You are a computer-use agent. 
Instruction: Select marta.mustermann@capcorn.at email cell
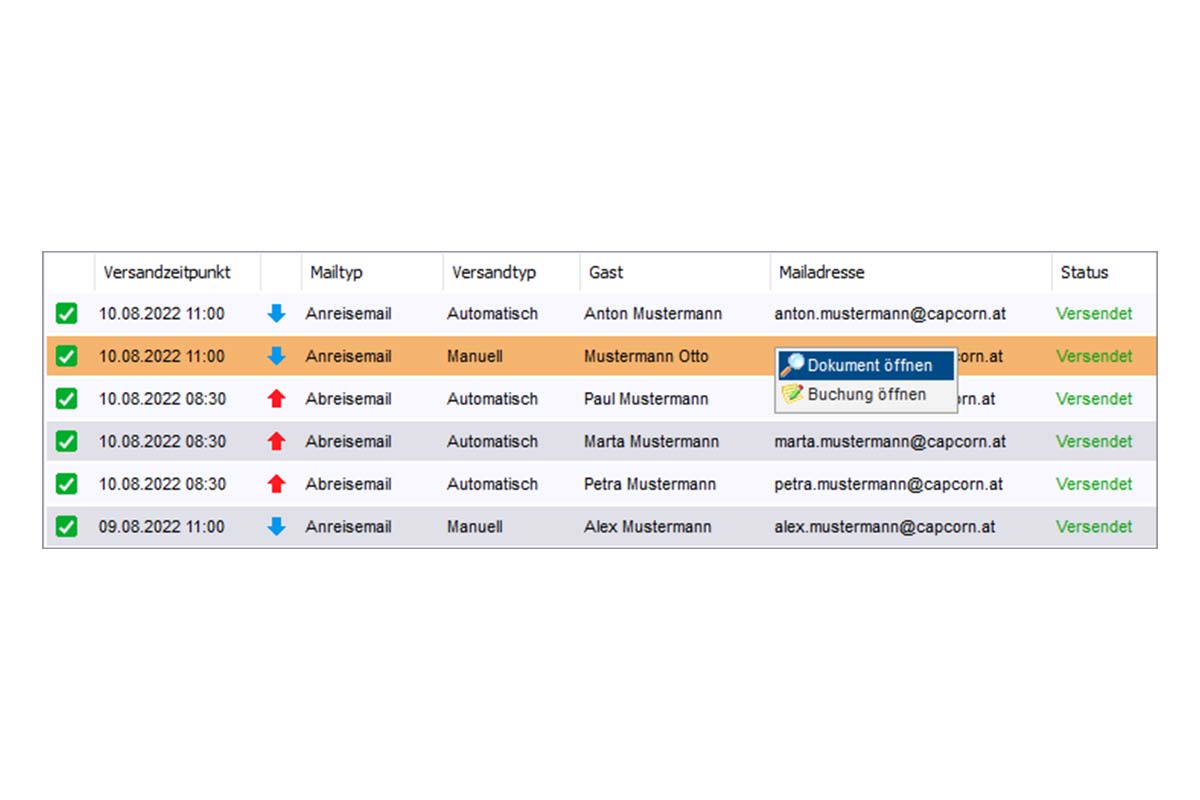pos(890,441)
